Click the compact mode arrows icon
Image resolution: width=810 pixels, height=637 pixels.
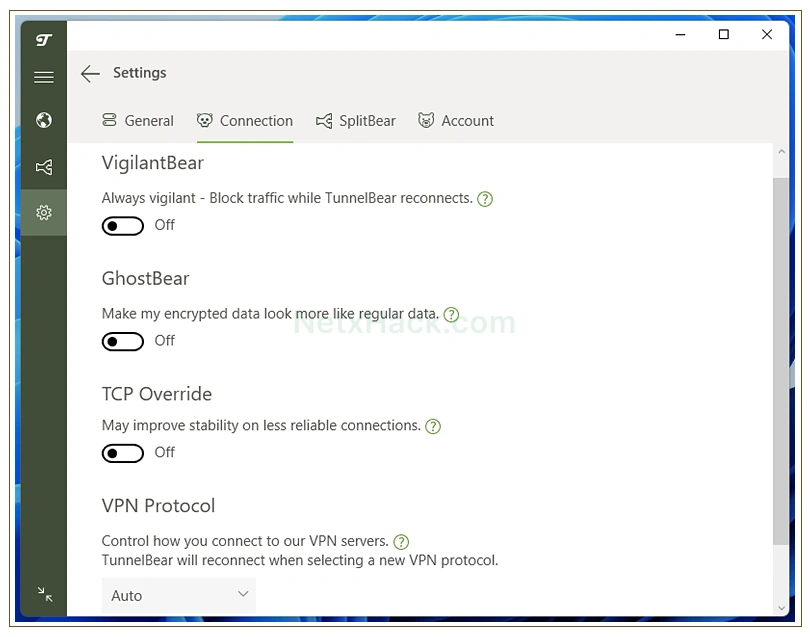tap(45, 594)
